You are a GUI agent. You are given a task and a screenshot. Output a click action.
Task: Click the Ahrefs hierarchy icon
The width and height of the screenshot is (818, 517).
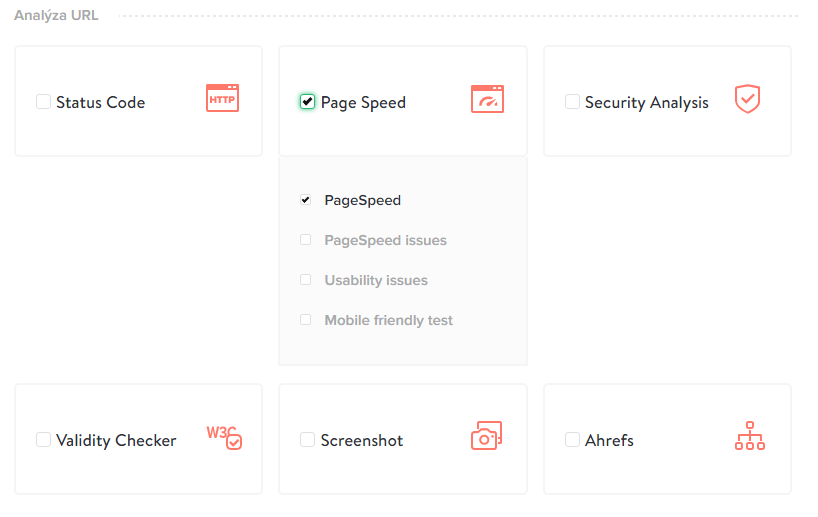pos(750,436)
